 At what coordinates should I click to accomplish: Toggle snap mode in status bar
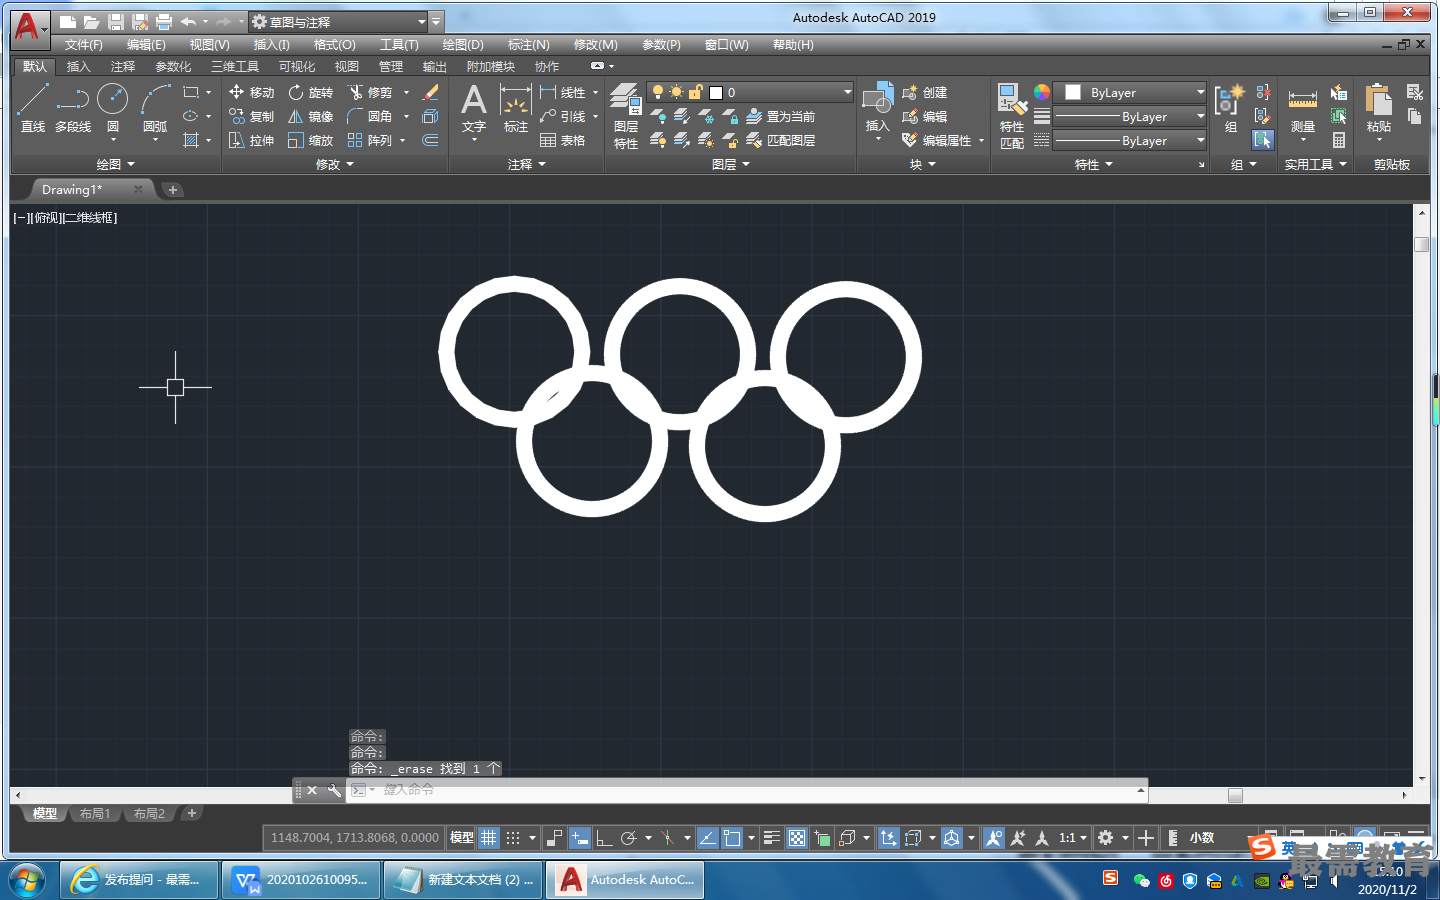(513, 838)
